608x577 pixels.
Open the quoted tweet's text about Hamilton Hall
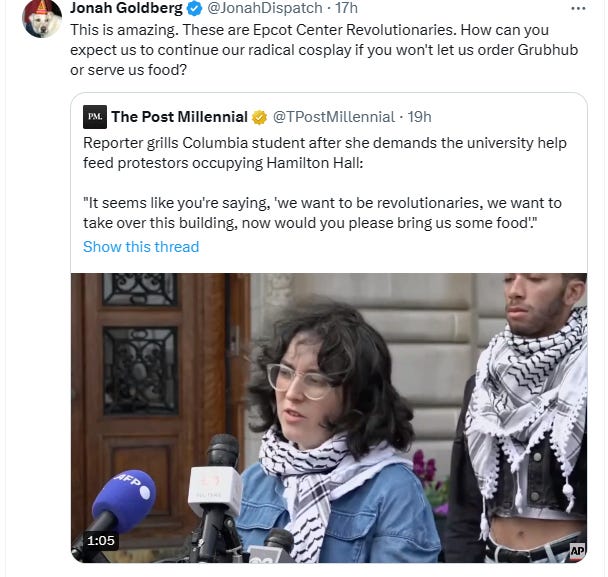[325, 153]
